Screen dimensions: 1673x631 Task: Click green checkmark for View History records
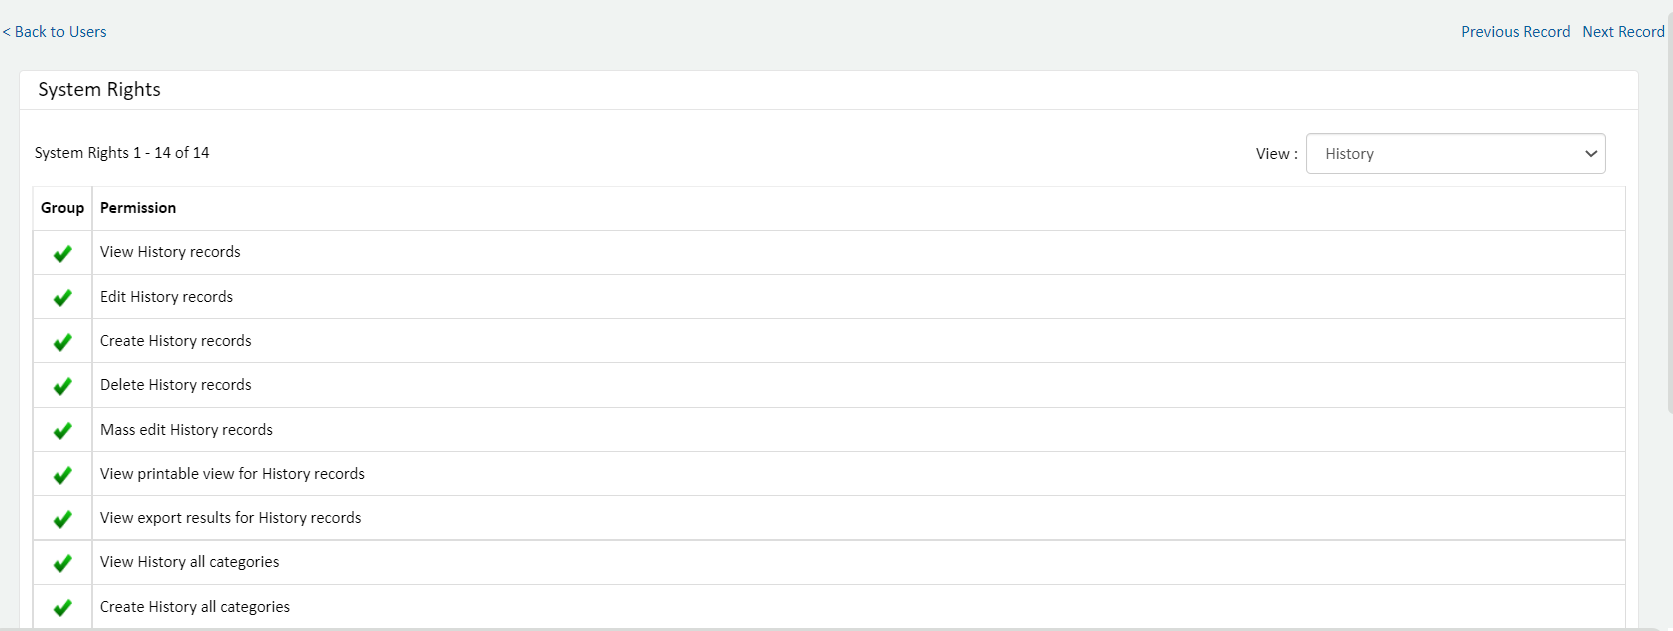point(62,254)
